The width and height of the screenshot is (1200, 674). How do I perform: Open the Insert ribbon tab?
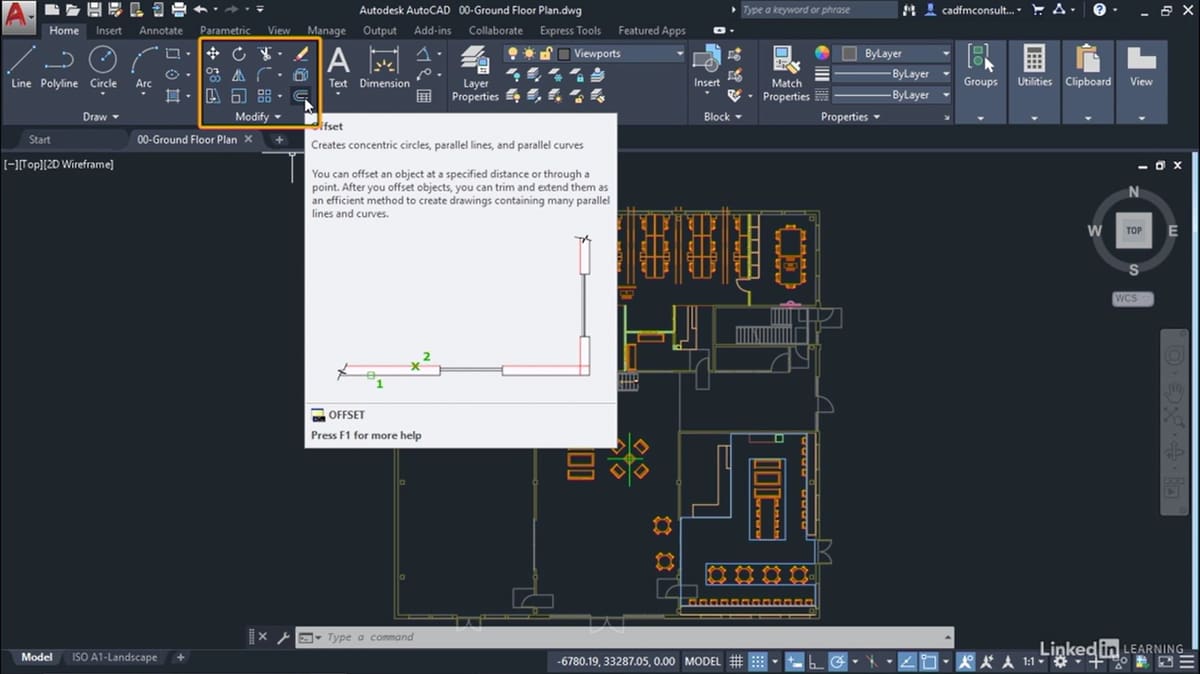pos(109,31)
